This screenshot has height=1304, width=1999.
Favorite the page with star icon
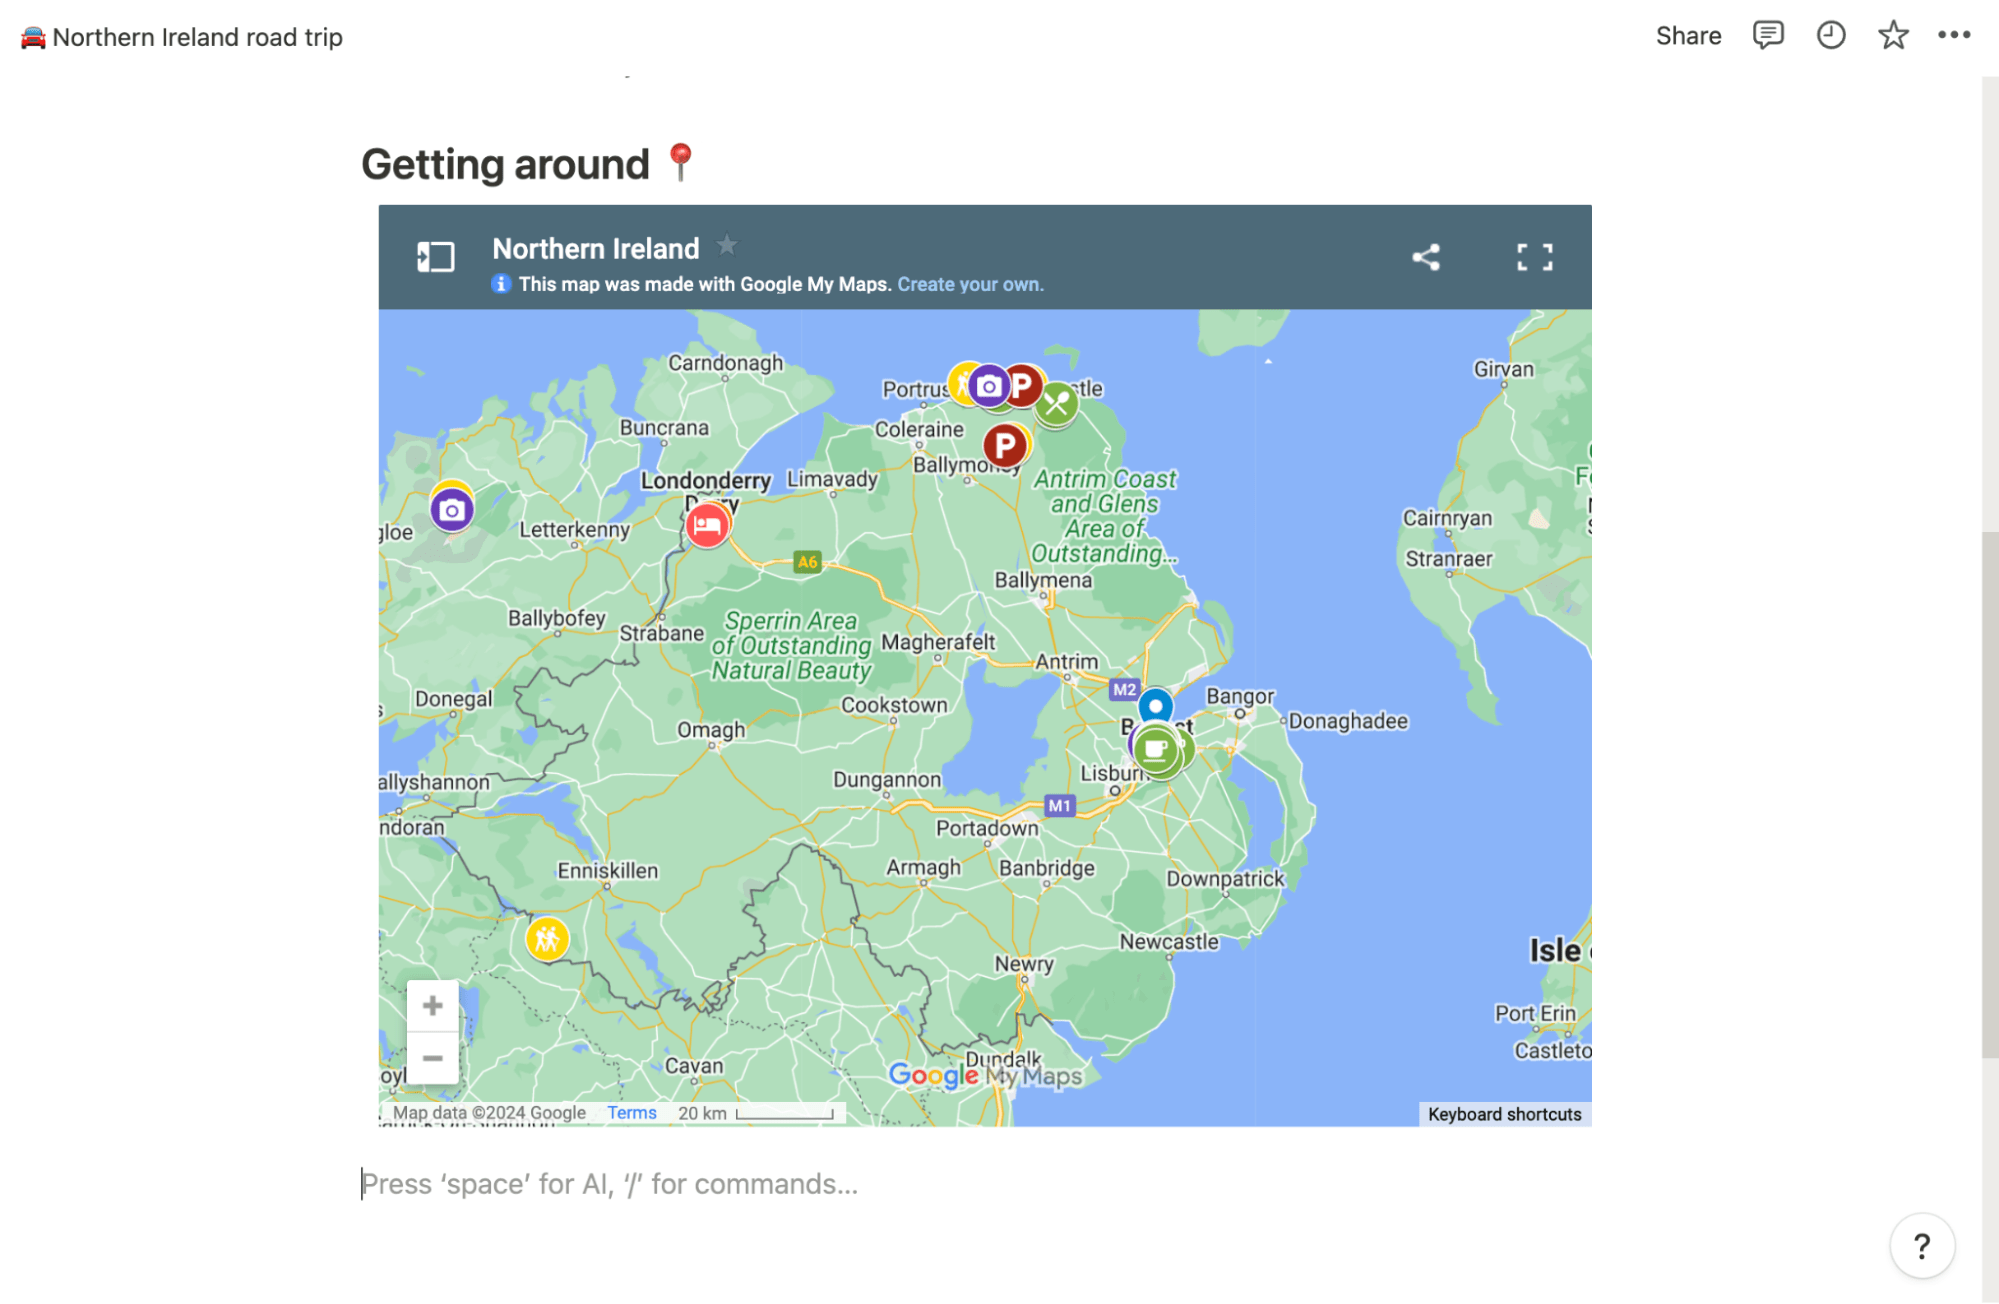[1892, 35]
